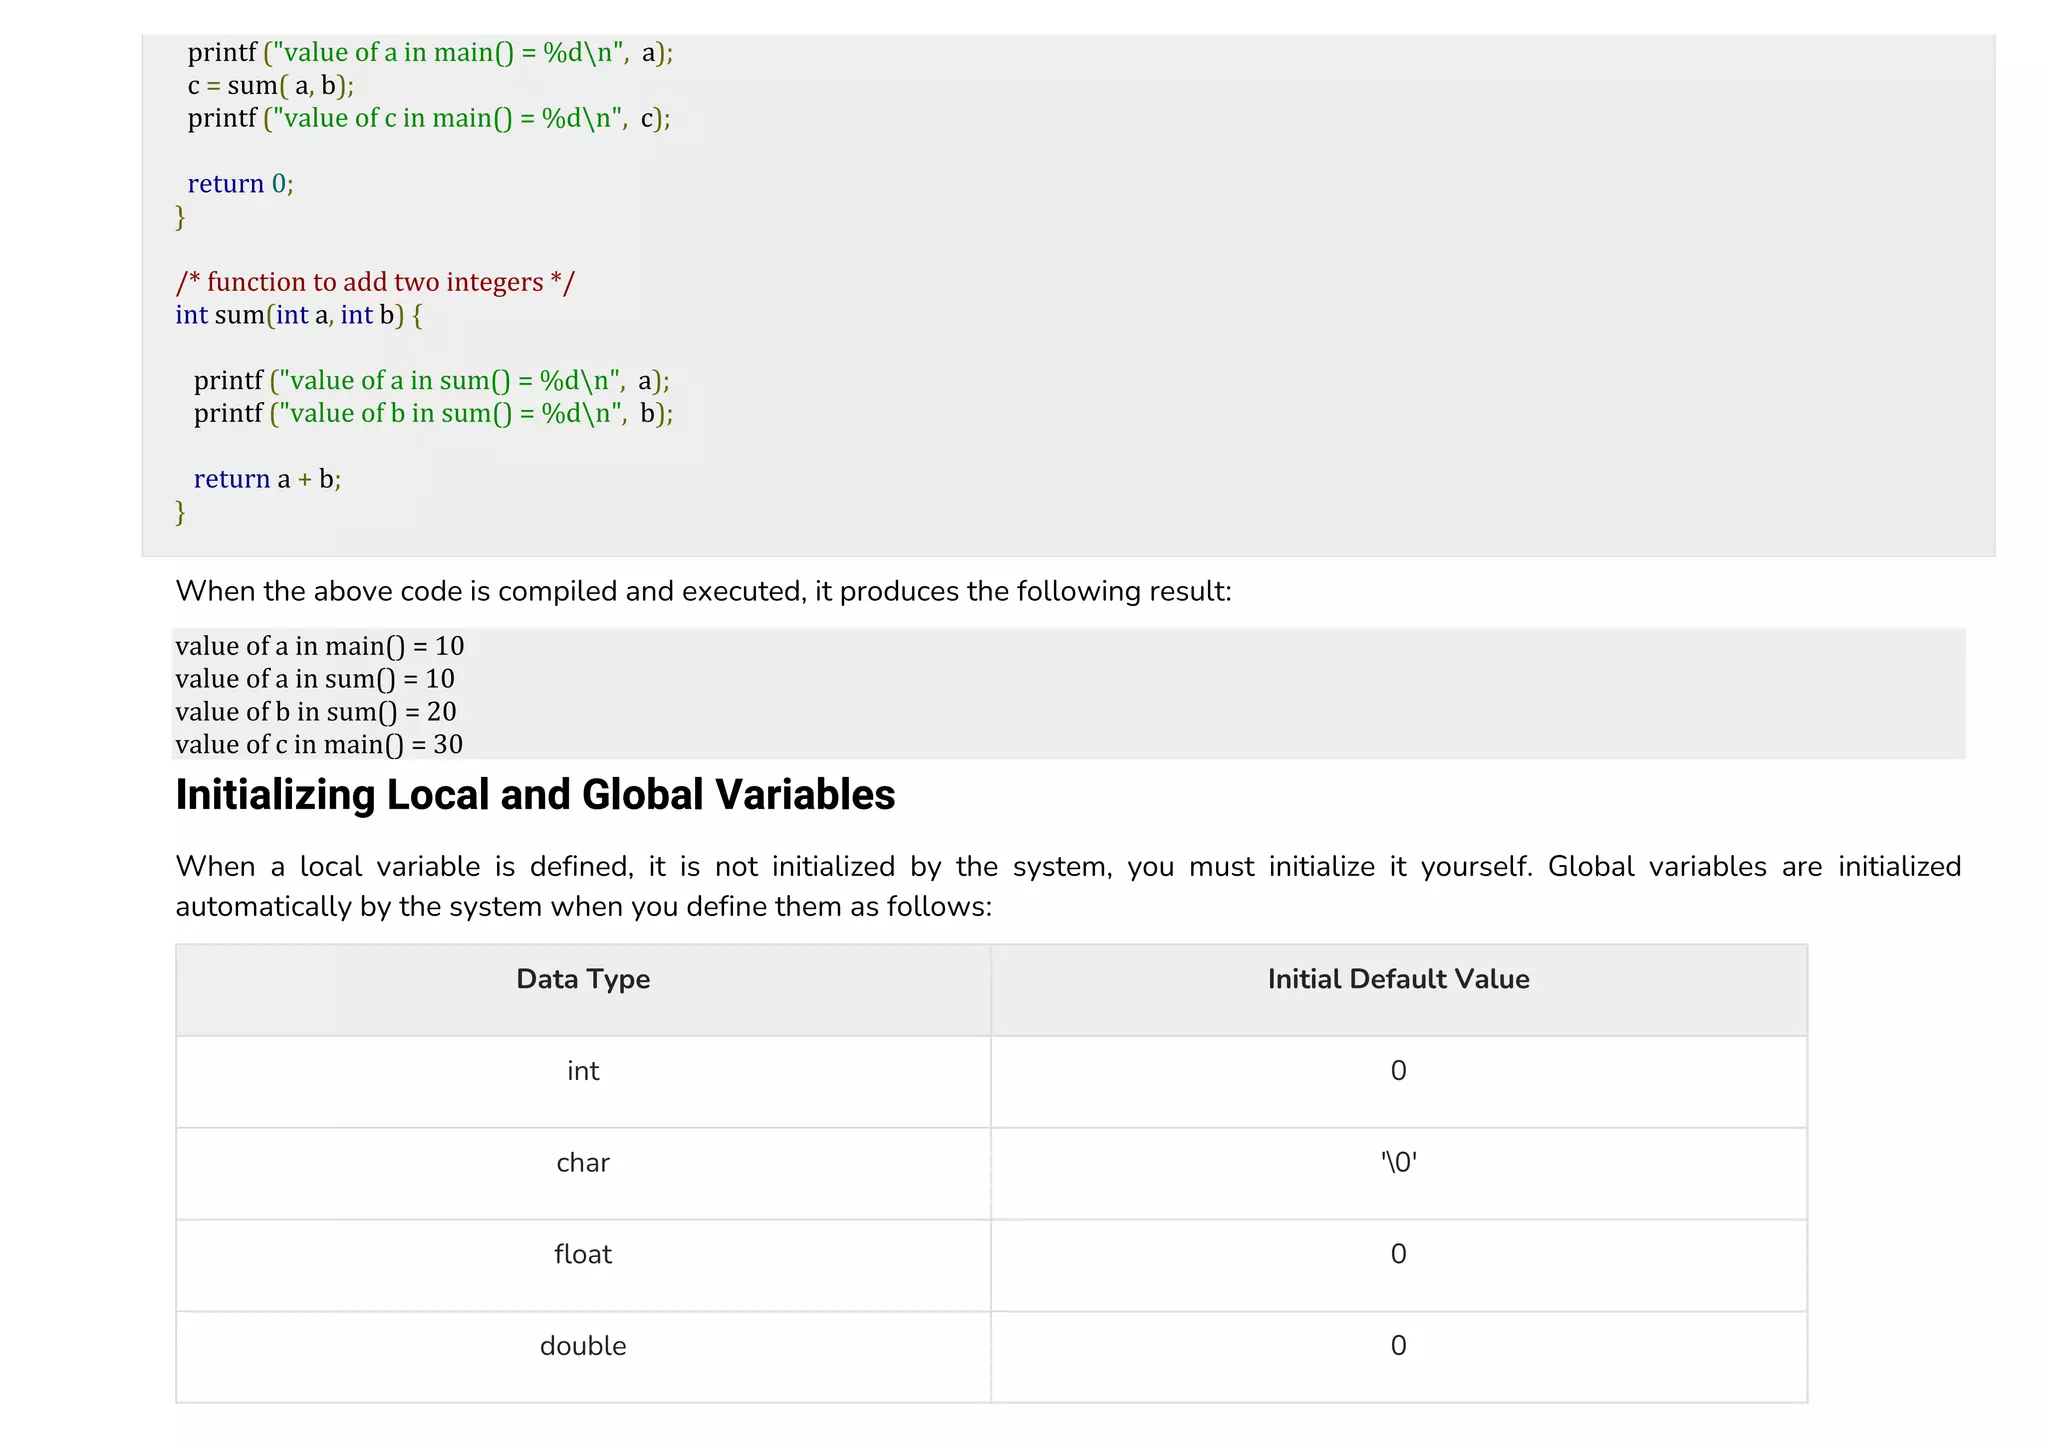Click the 'Initializing Local and Global Variables' heading
Viewport: 2048px width, 1448px height.
pos(535,795)
